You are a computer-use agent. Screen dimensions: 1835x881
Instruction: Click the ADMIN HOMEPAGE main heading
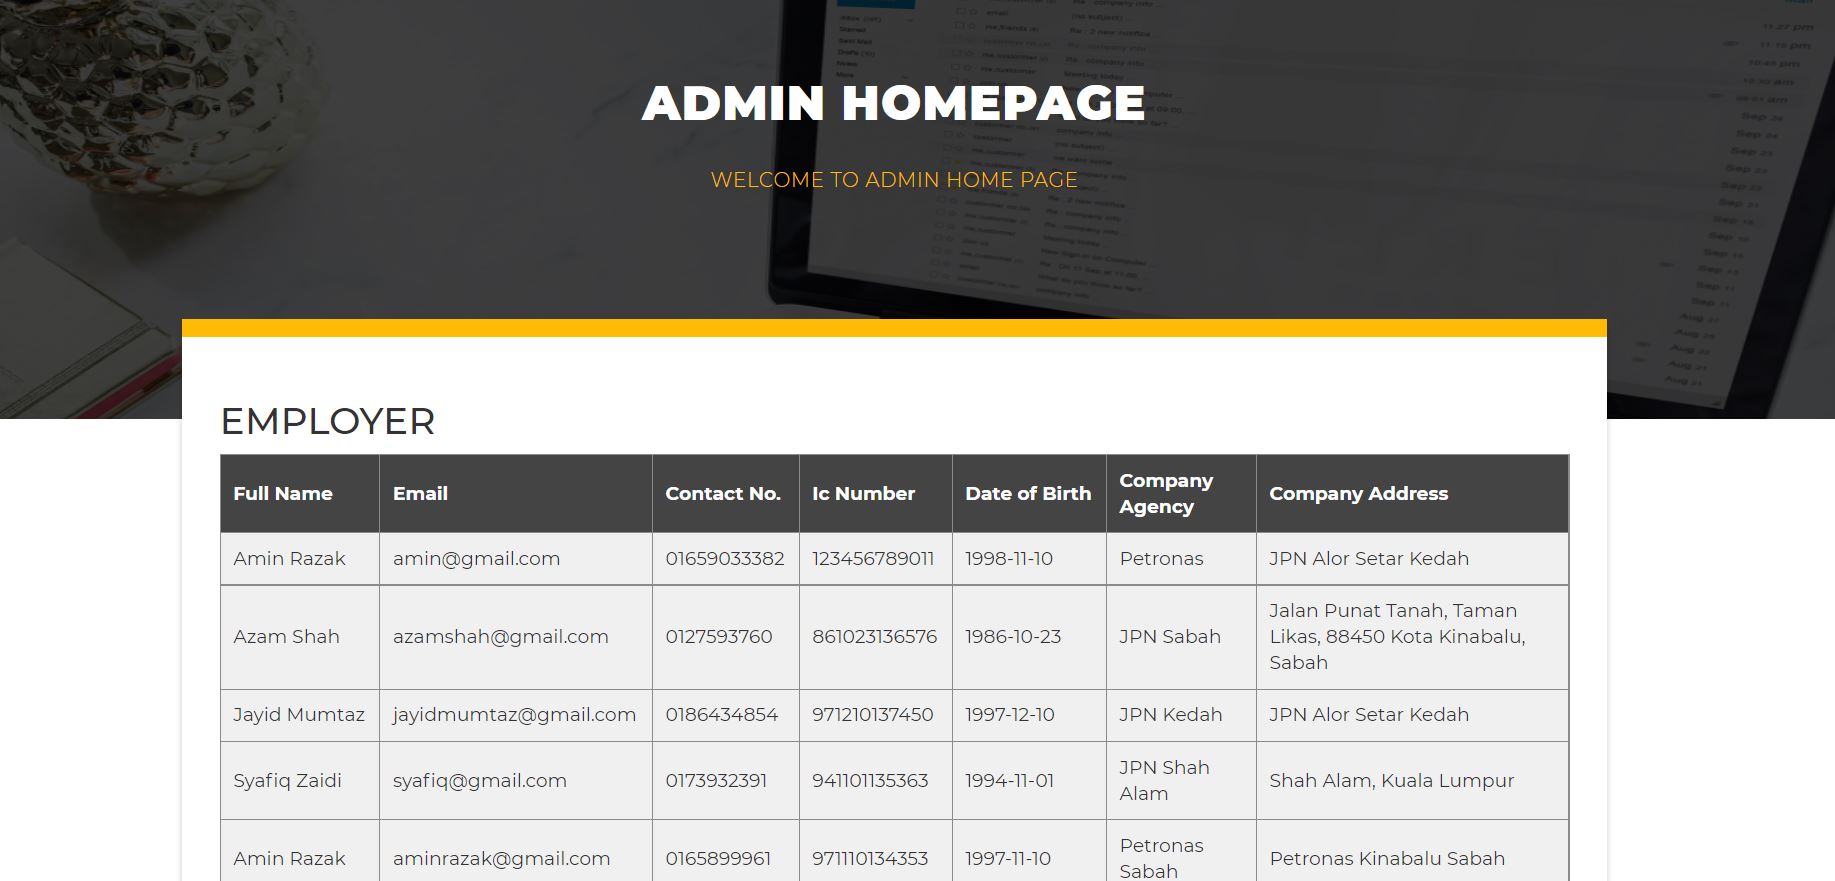tap(893, 104)
